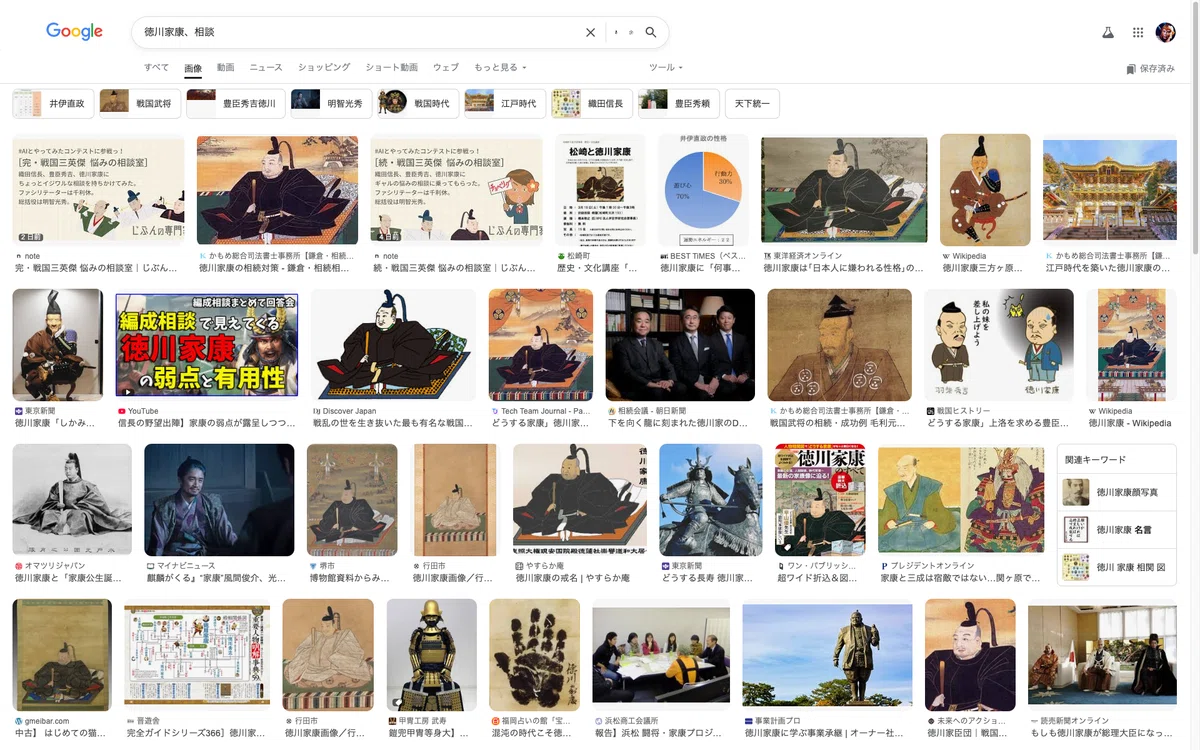Switch to the ショート動画 tab

pyautogui.click(x=392, y=67)
